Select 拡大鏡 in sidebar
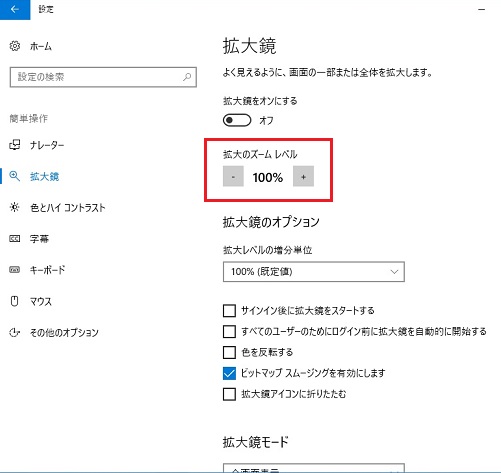This screenshot has height=473, width=501. (44, 176)
